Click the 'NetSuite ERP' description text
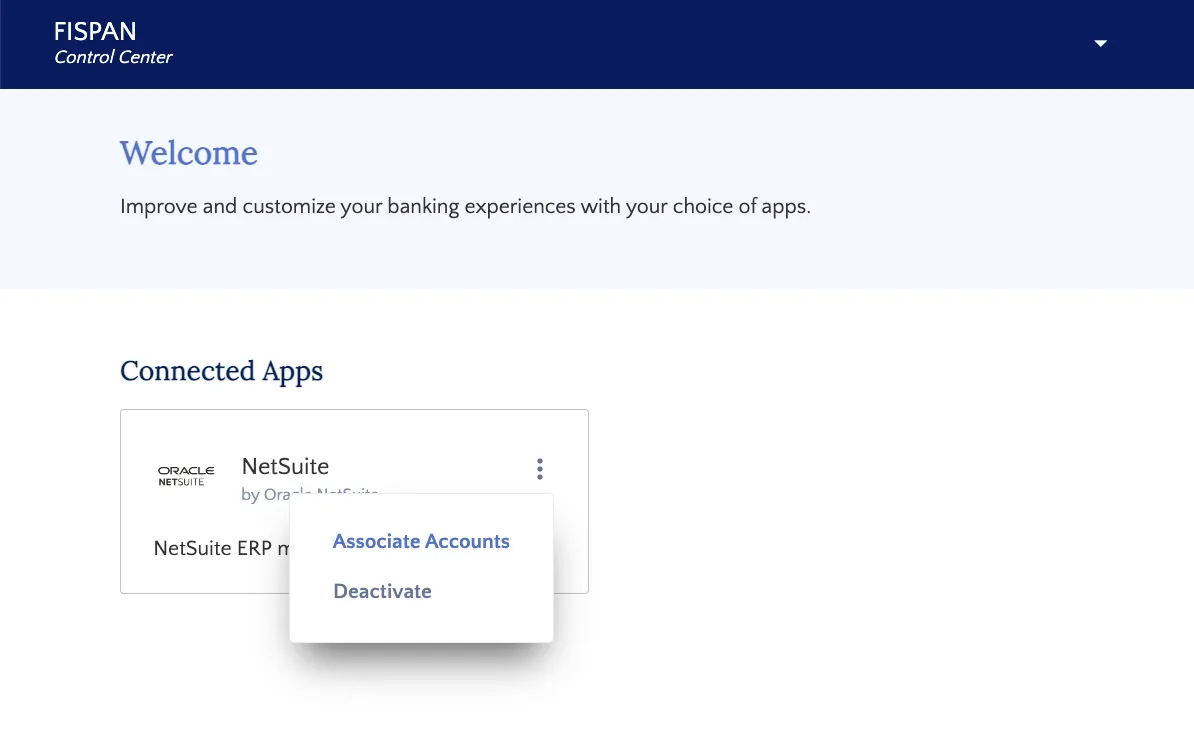1194x756 pixels. 222,548
